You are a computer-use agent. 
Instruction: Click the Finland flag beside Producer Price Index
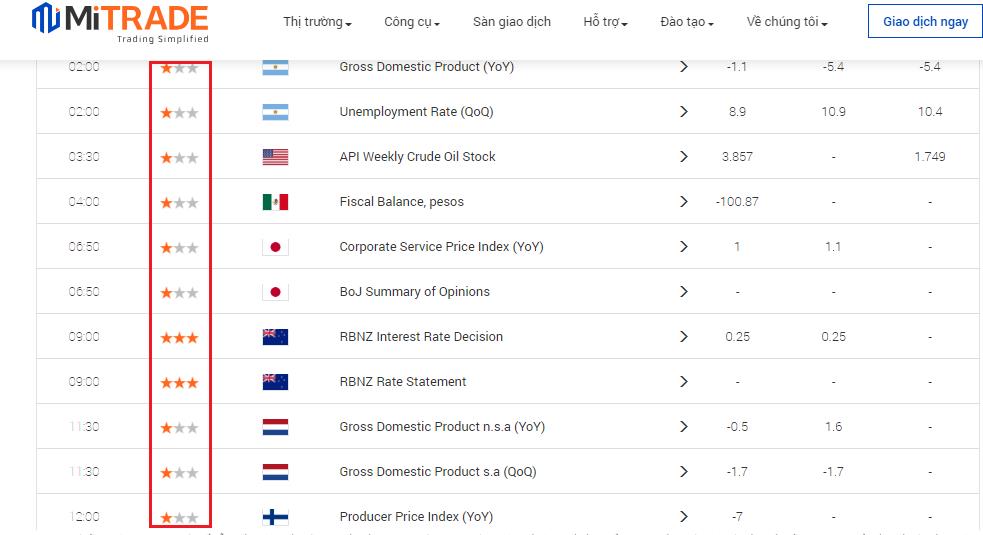[x=275, y=517]
